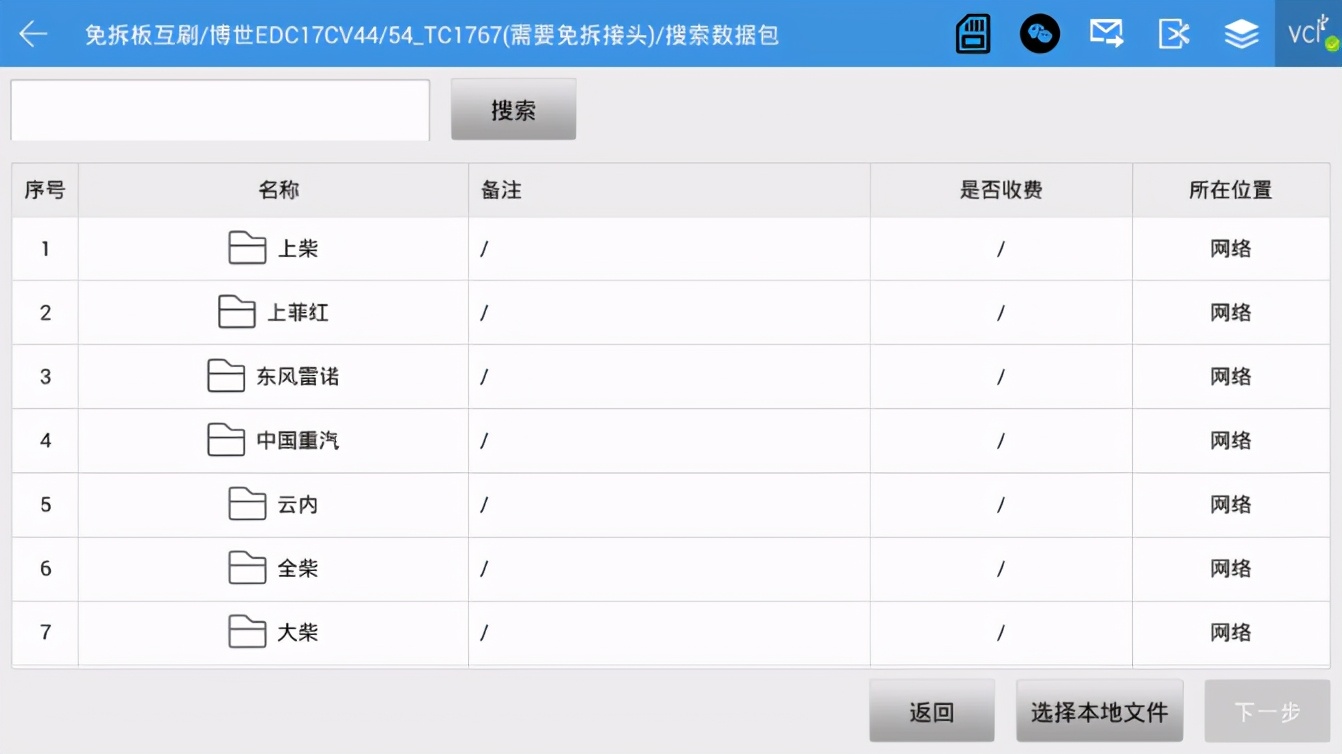
Task: Click row number 2 cell
Action: pyautogui.click(x=45, y=313)
